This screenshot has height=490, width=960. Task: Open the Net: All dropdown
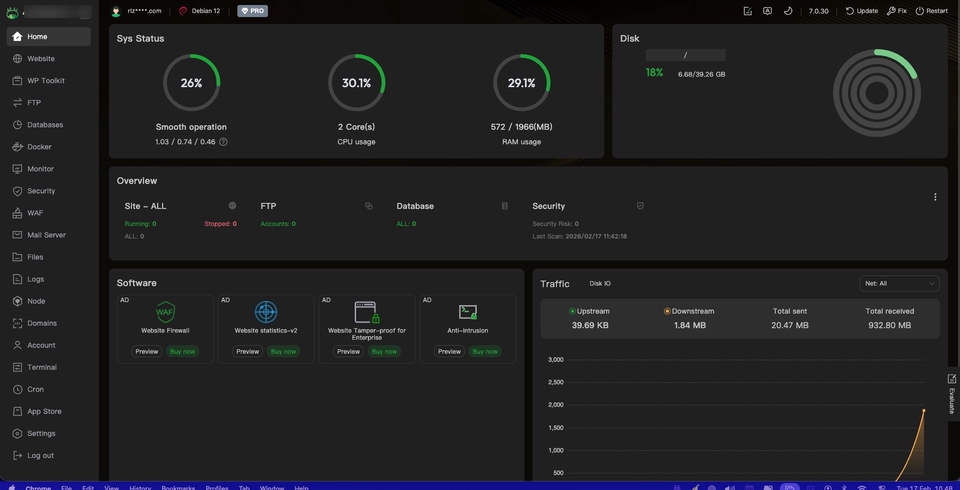899,284
